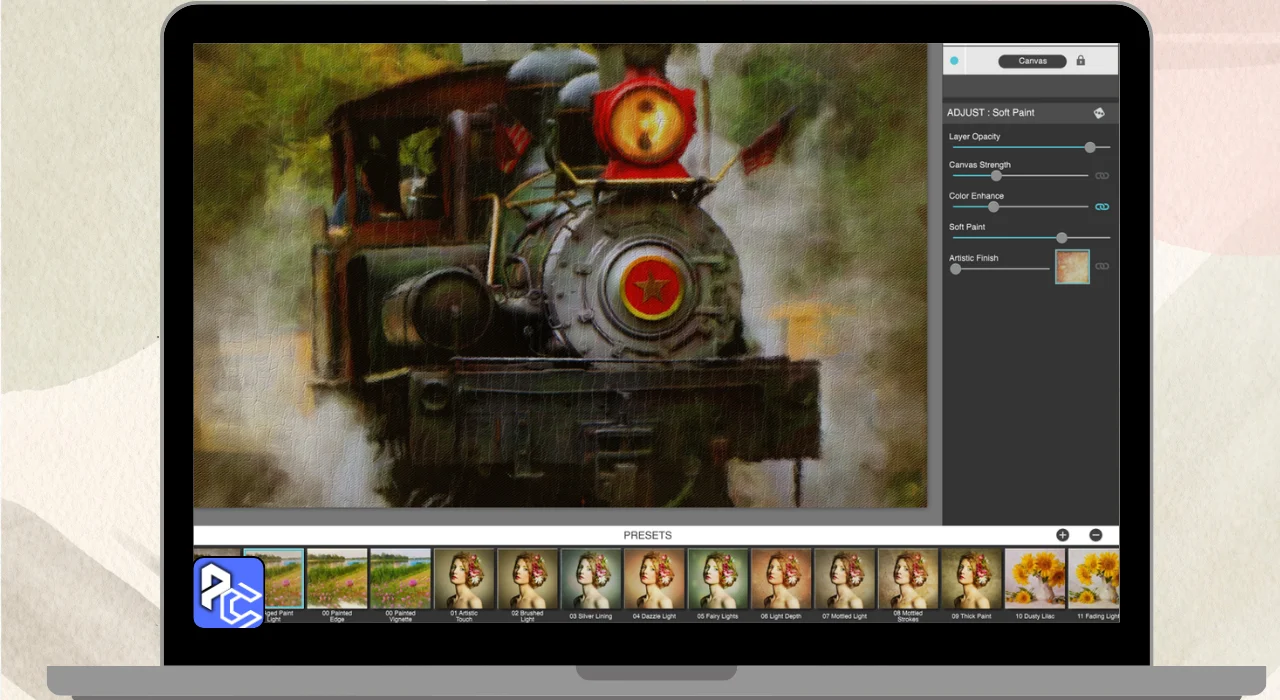This screenshot has height=700, width=1280.
Task: Click the PRESETS header label
Action: (648, 535)
